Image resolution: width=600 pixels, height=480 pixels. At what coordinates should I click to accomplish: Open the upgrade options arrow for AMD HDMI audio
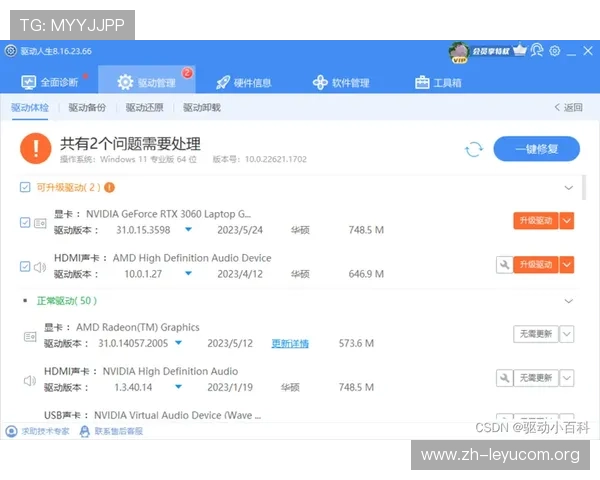coord(567,264)
